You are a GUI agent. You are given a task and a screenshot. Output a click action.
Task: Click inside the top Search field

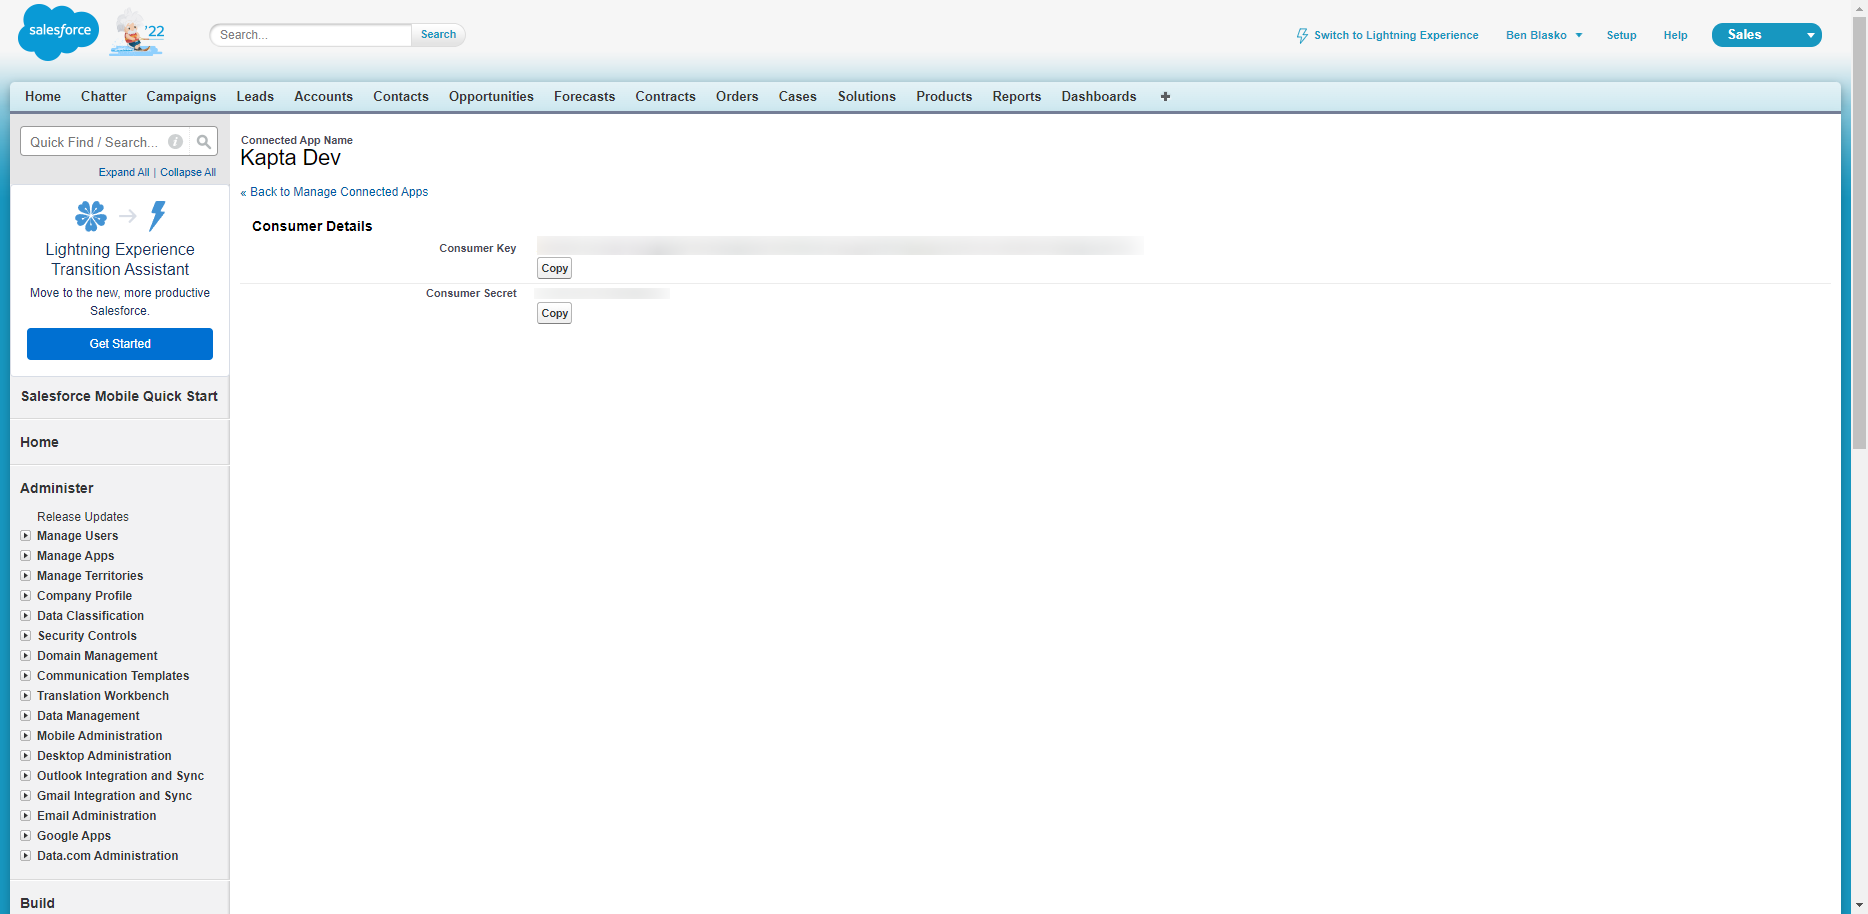coord(310,34)
